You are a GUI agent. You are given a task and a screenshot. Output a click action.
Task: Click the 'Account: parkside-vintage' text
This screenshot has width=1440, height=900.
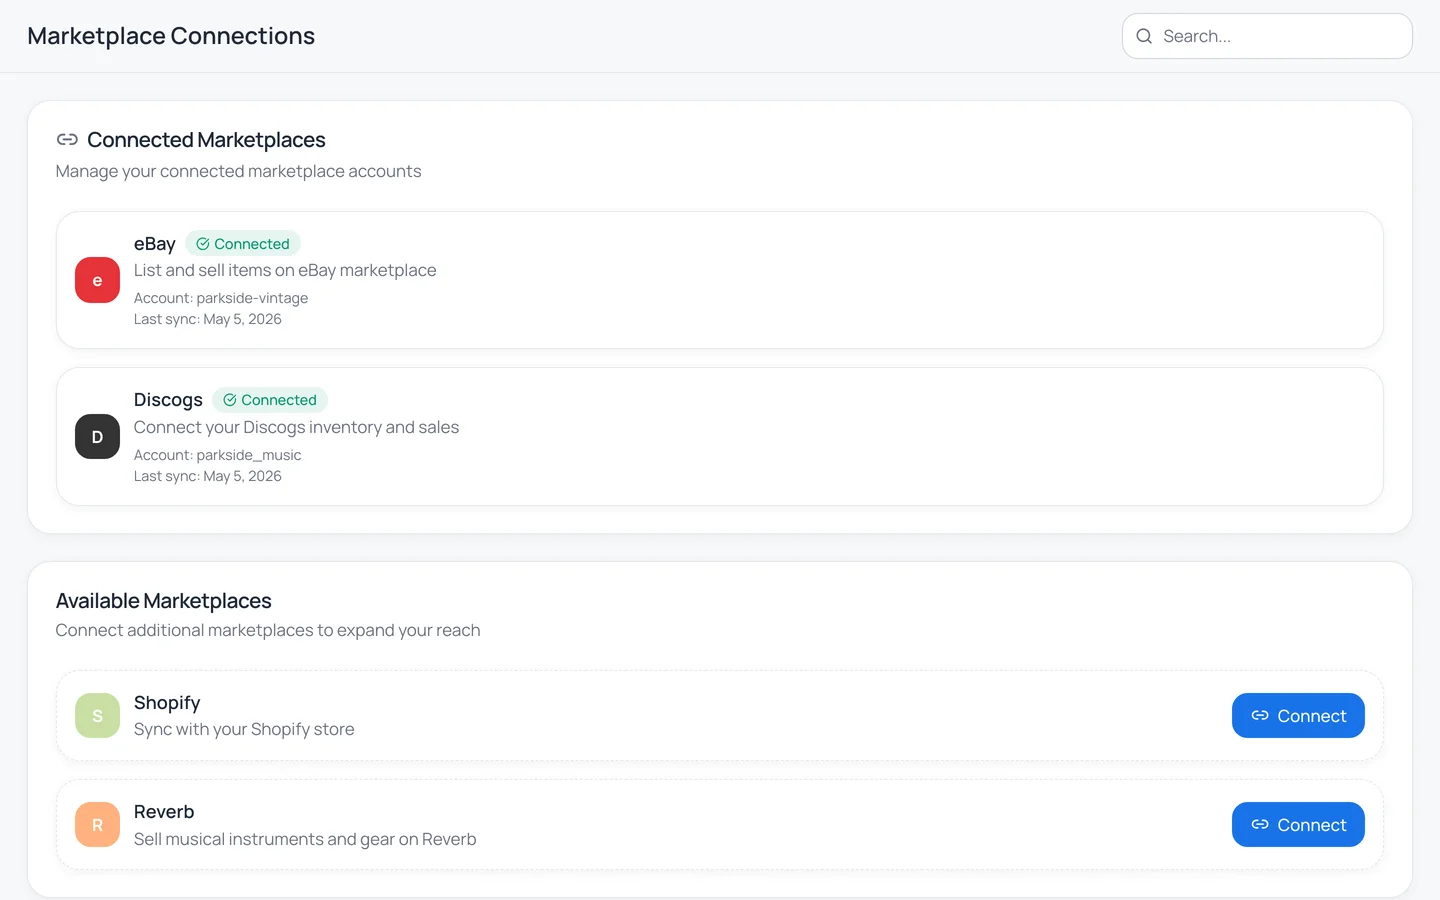point(221,298)
